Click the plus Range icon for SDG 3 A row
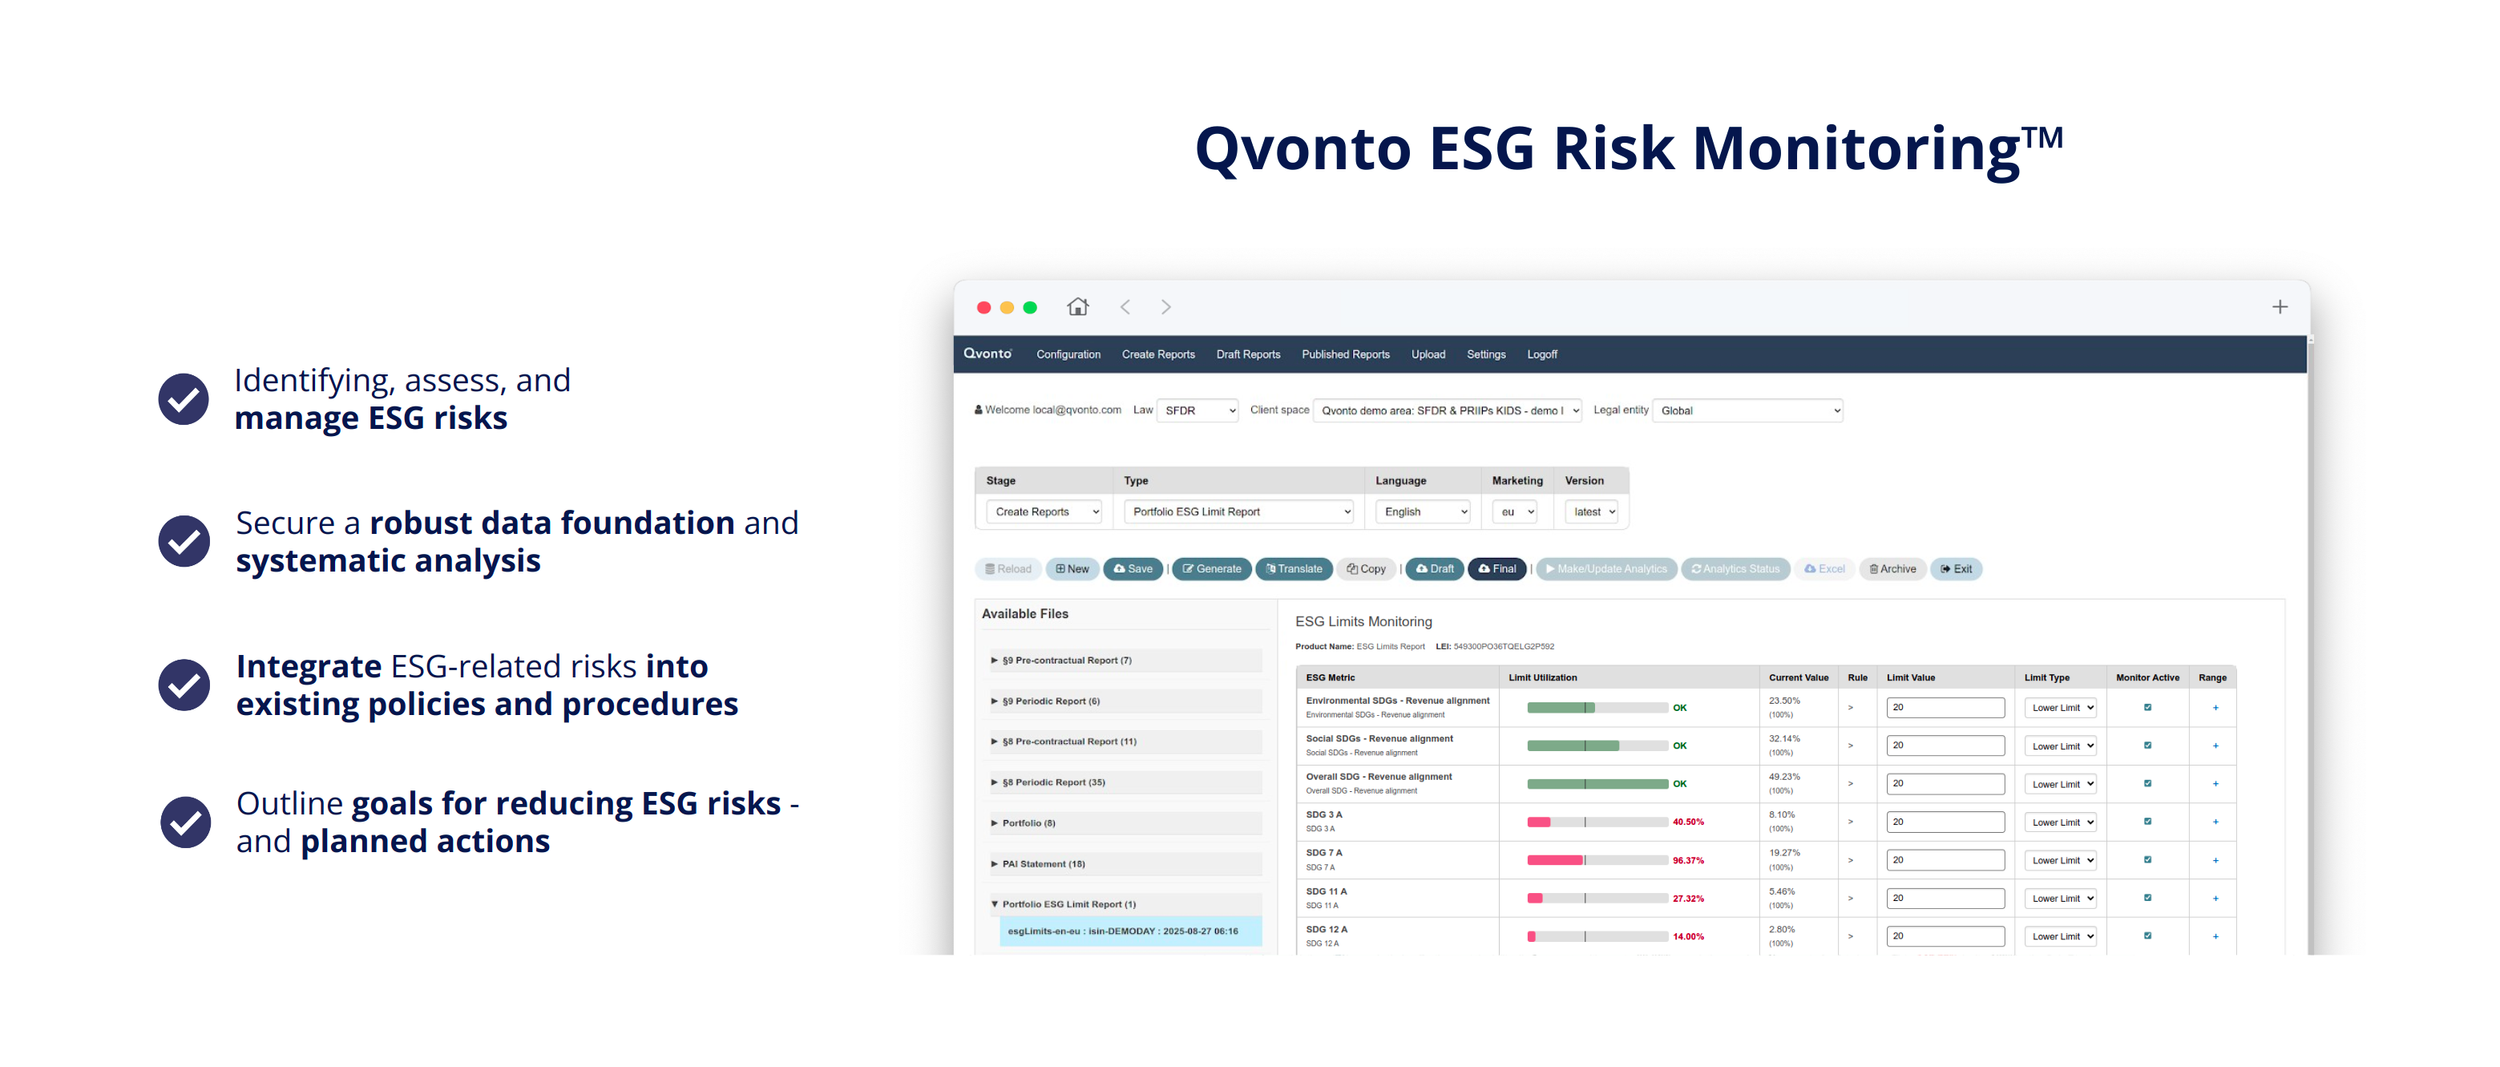2500x1067 pixels. pyautogui.click(x=2216, y=822)
